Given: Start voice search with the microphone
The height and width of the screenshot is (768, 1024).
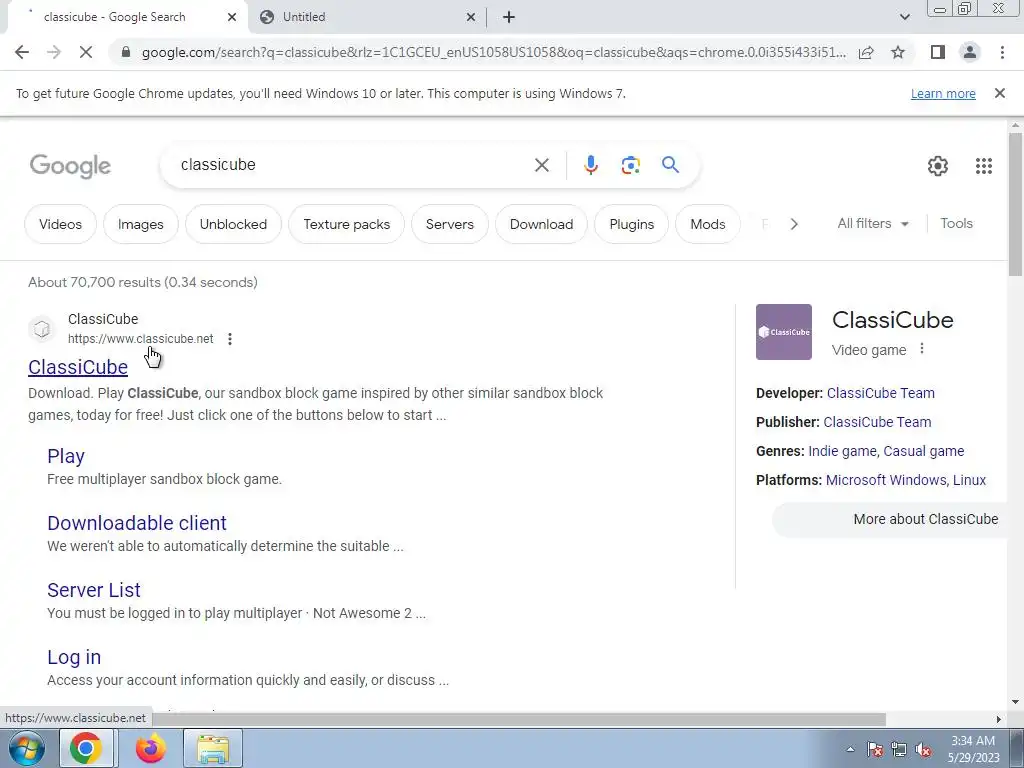Looking at the screenshot, I should (x=590, y=165).
